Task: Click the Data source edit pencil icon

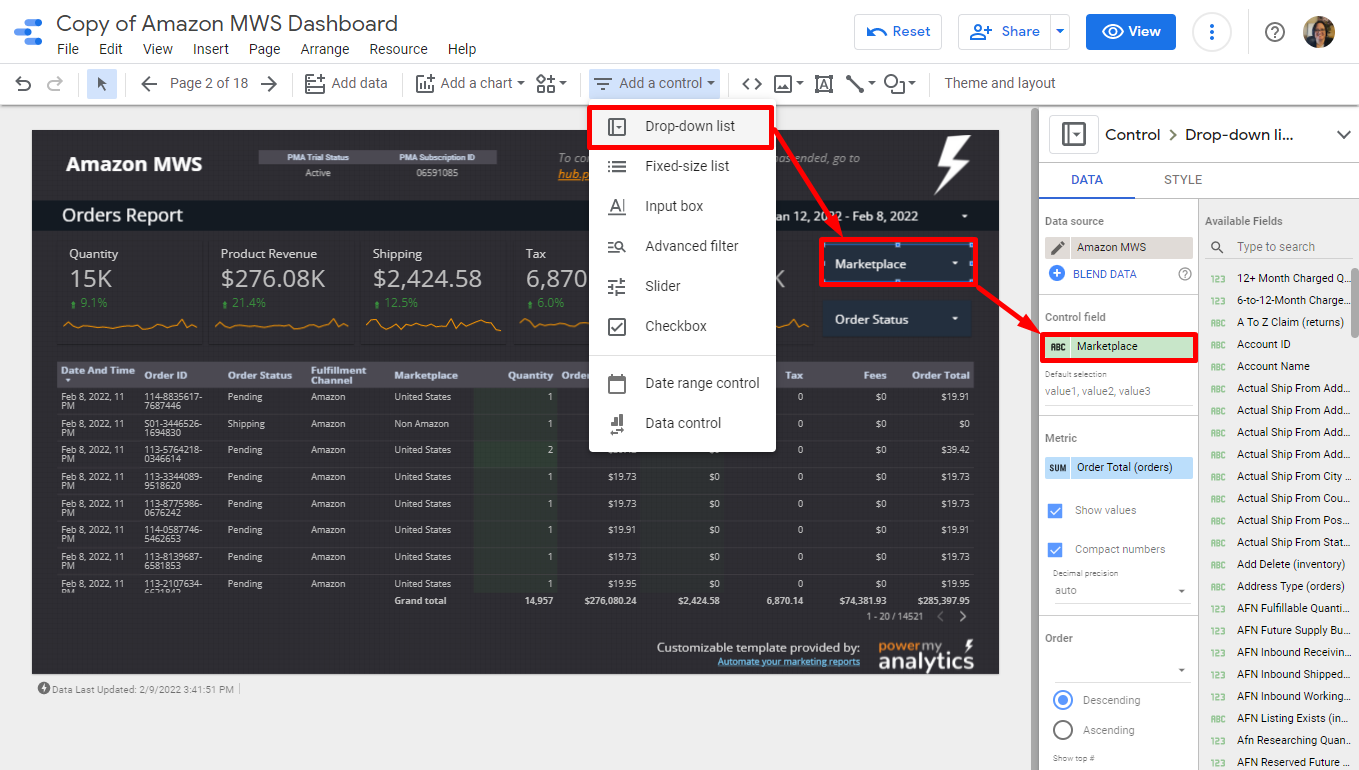Action: point(1057,248)
